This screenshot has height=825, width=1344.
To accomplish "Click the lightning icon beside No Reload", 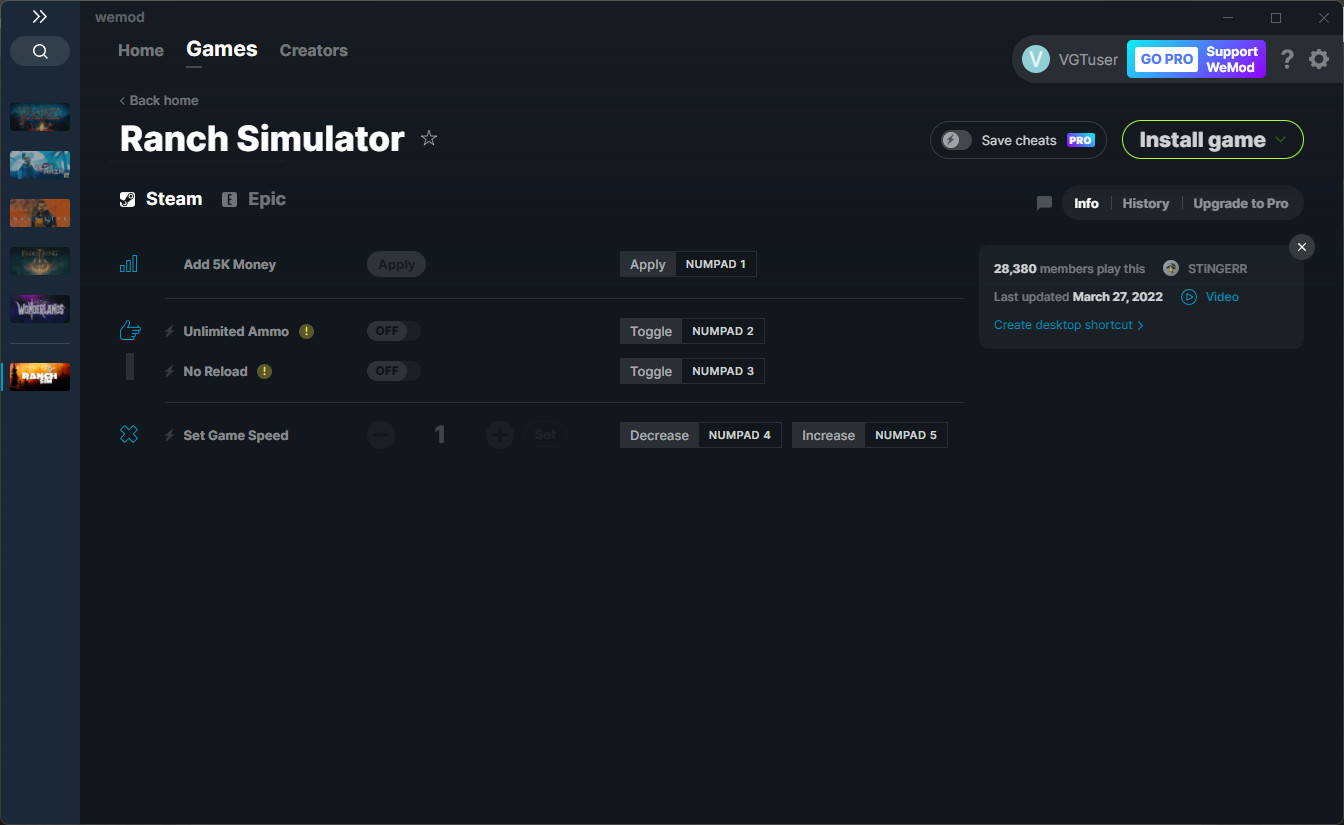I will (x=170, y=371).
